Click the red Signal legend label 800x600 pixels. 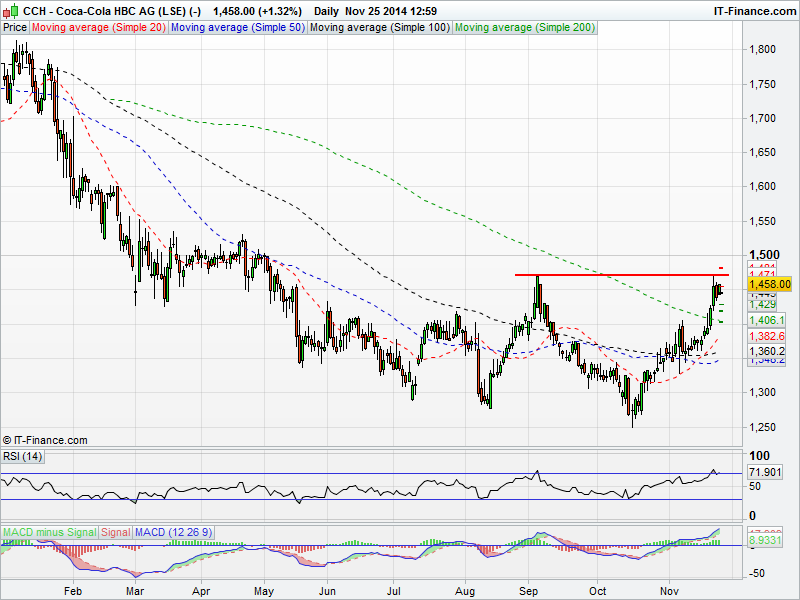click(115, 531)
